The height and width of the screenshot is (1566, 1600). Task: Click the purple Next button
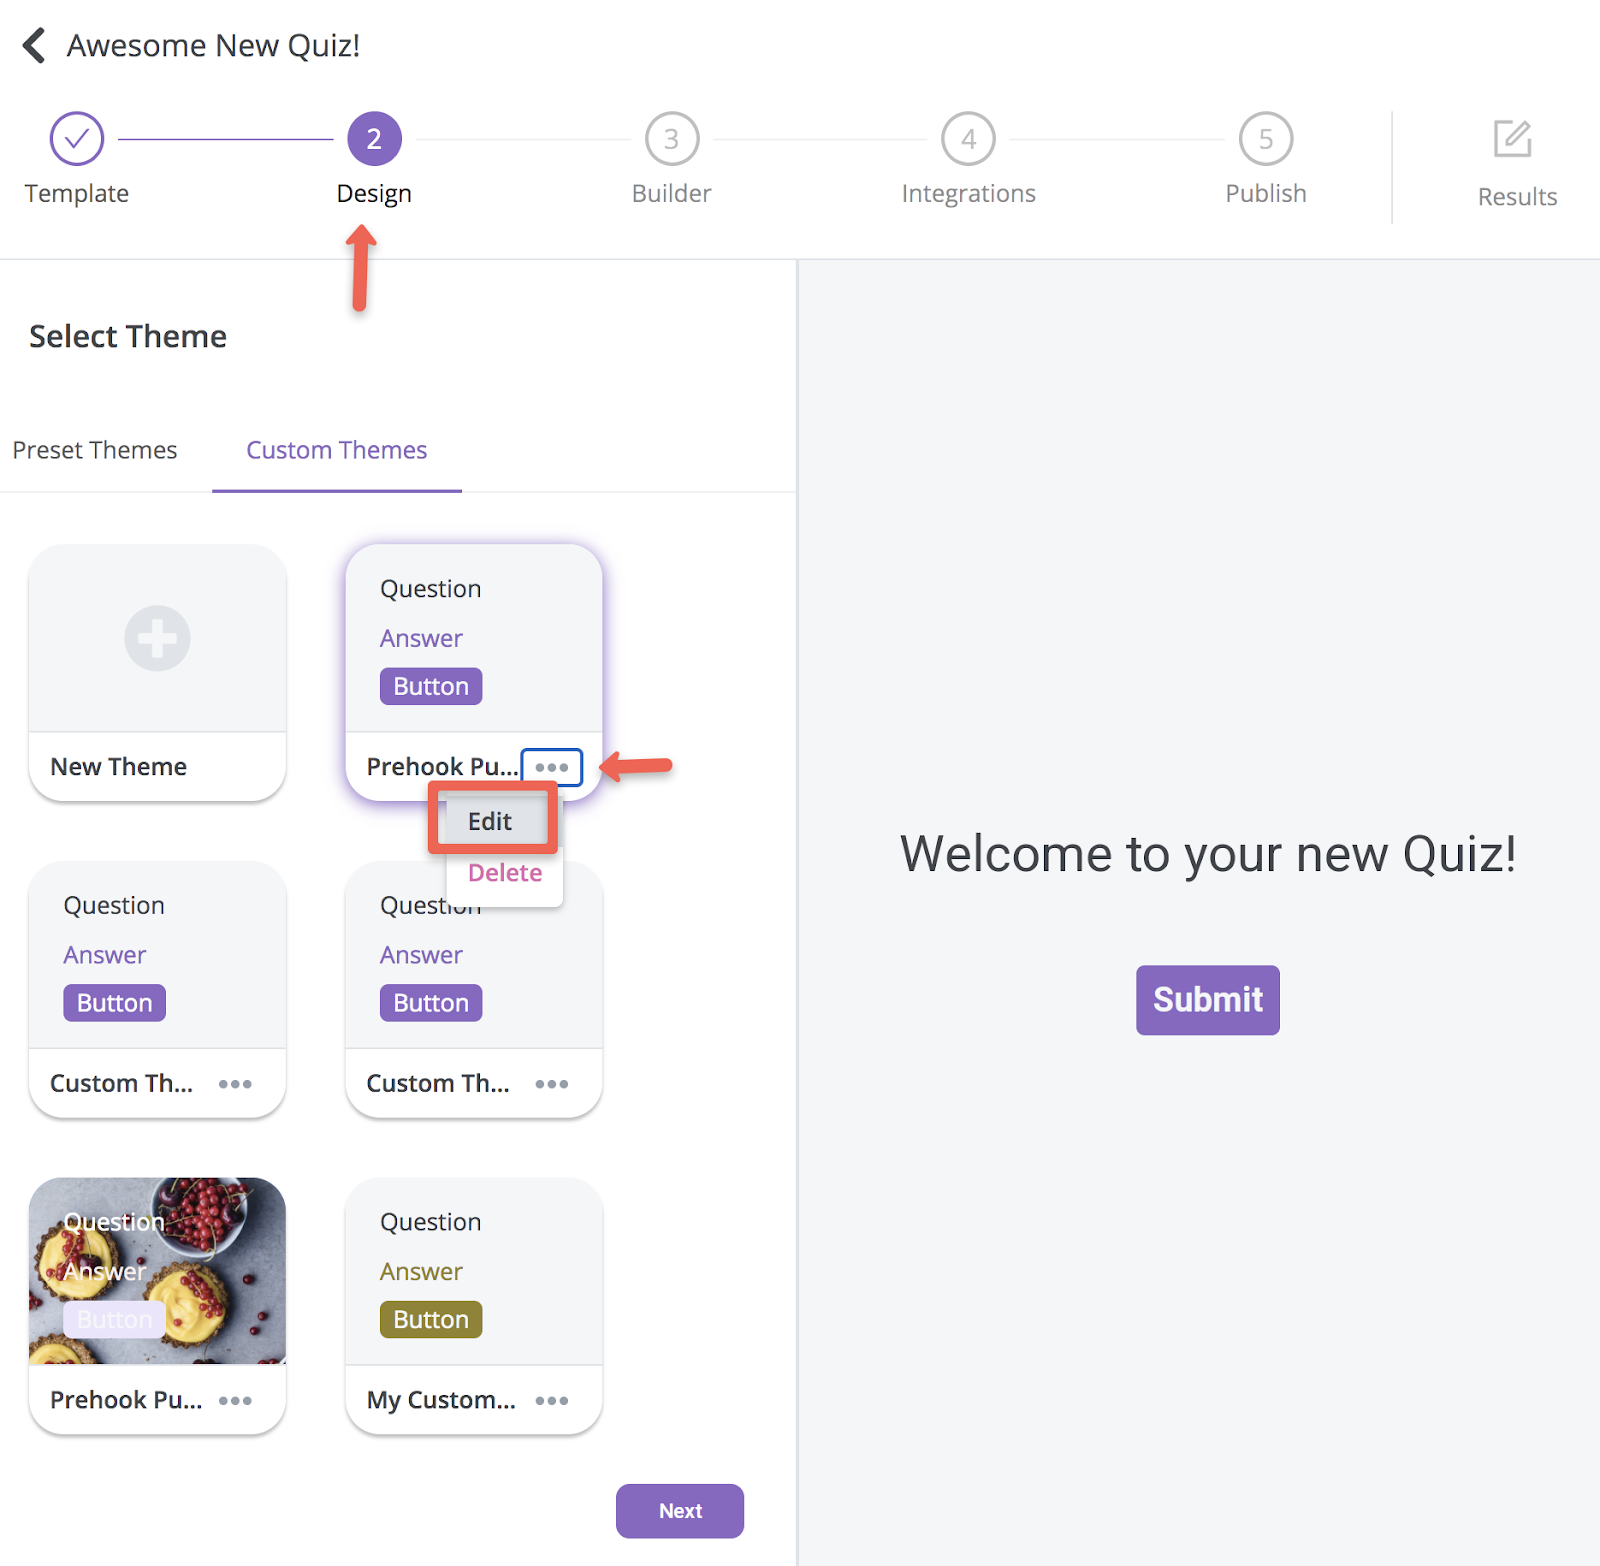[x=680, y=1511]
